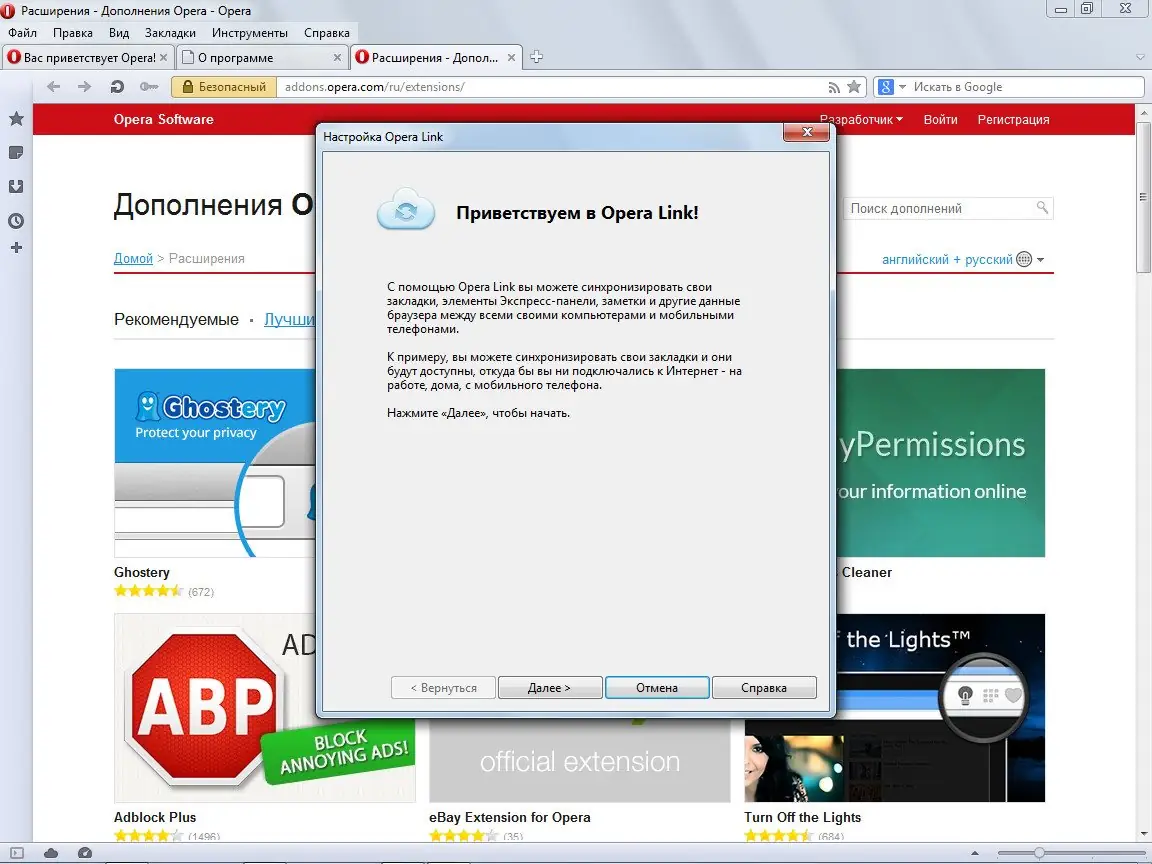Click the magnifier in Поиск дополнений field
The height and width of the screenshot is (864, 1152).
point(1042,208)
